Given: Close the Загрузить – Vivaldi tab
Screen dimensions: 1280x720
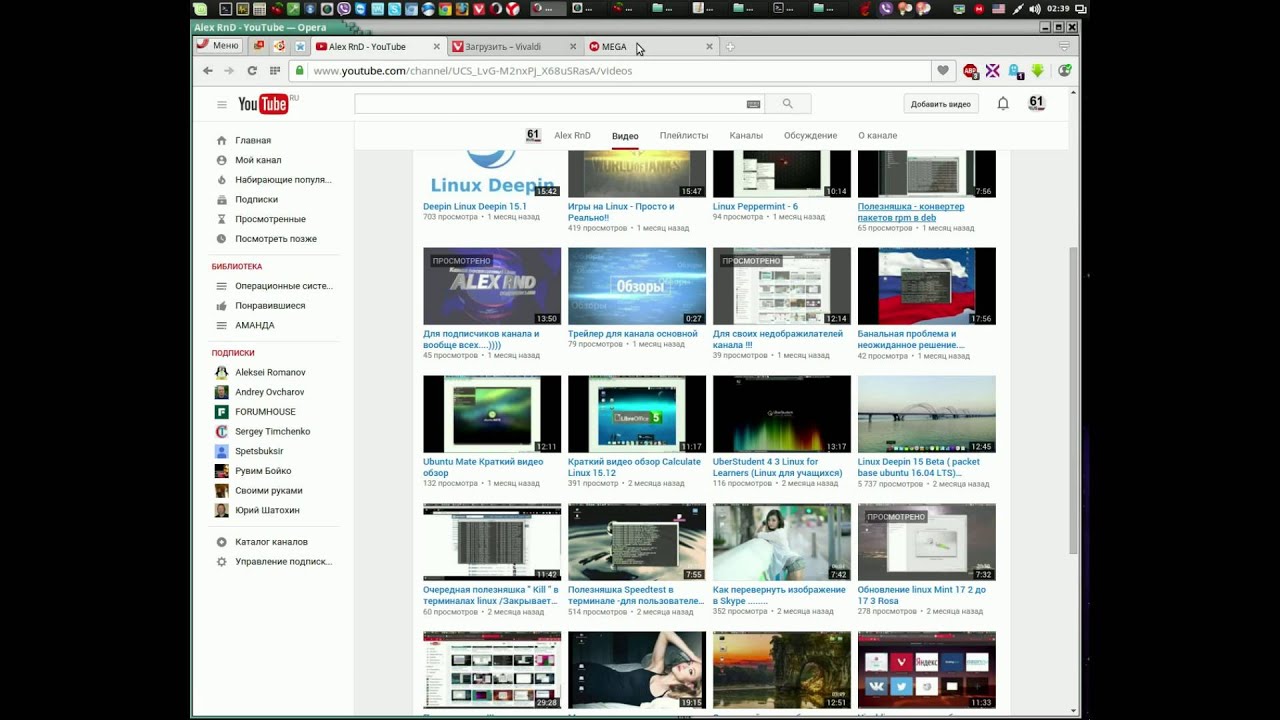Looking at the screenshot, I should [x=573, y=46].
